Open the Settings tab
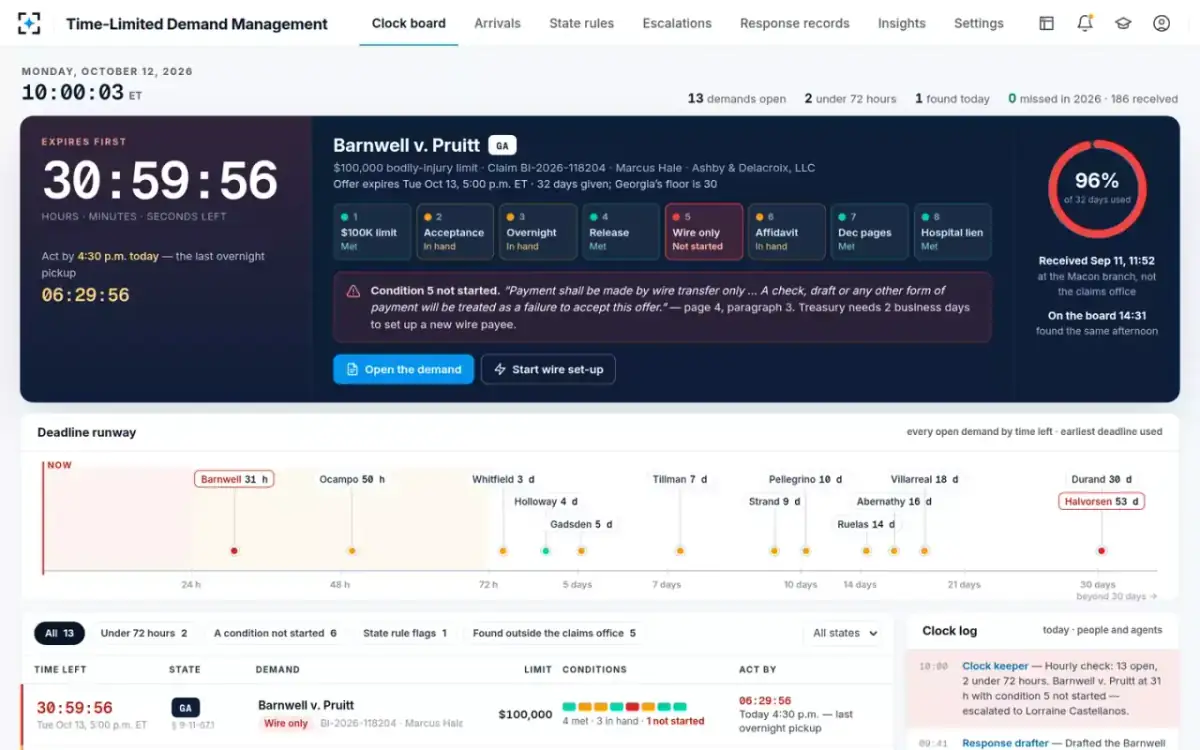 coord(979,23)
